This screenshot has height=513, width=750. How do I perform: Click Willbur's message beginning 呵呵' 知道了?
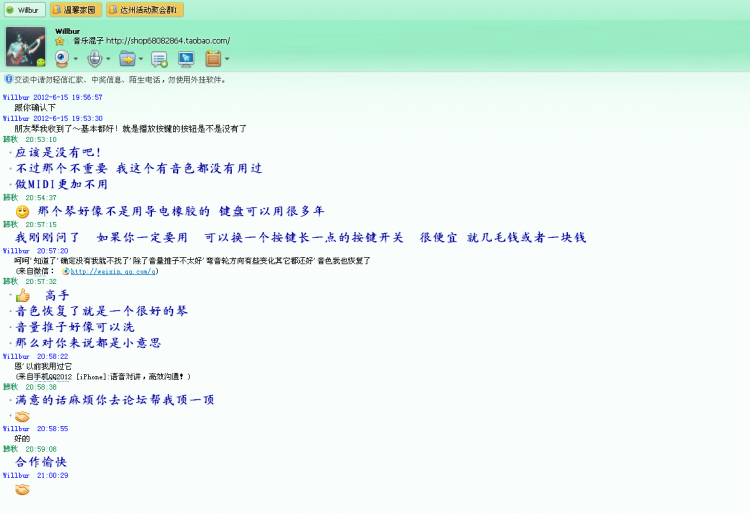pos(192,261)
